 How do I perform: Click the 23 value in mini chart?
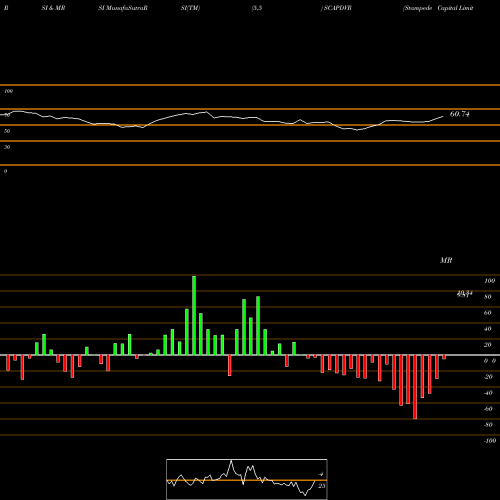click(x=321, y=486)
